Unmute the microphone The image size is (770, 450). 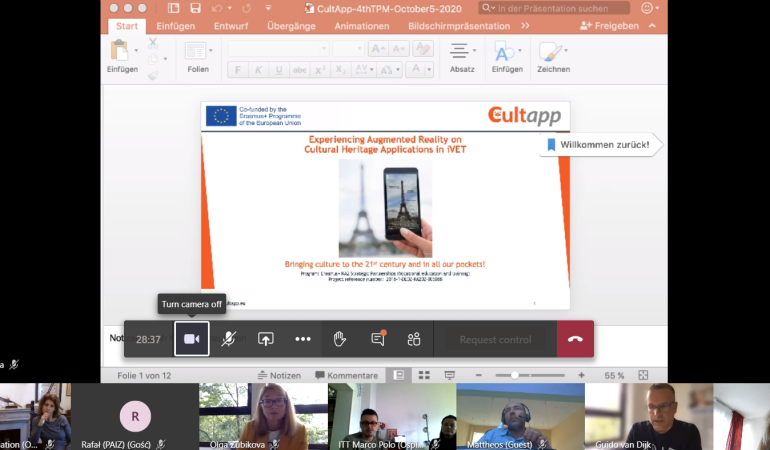point(229,339)
